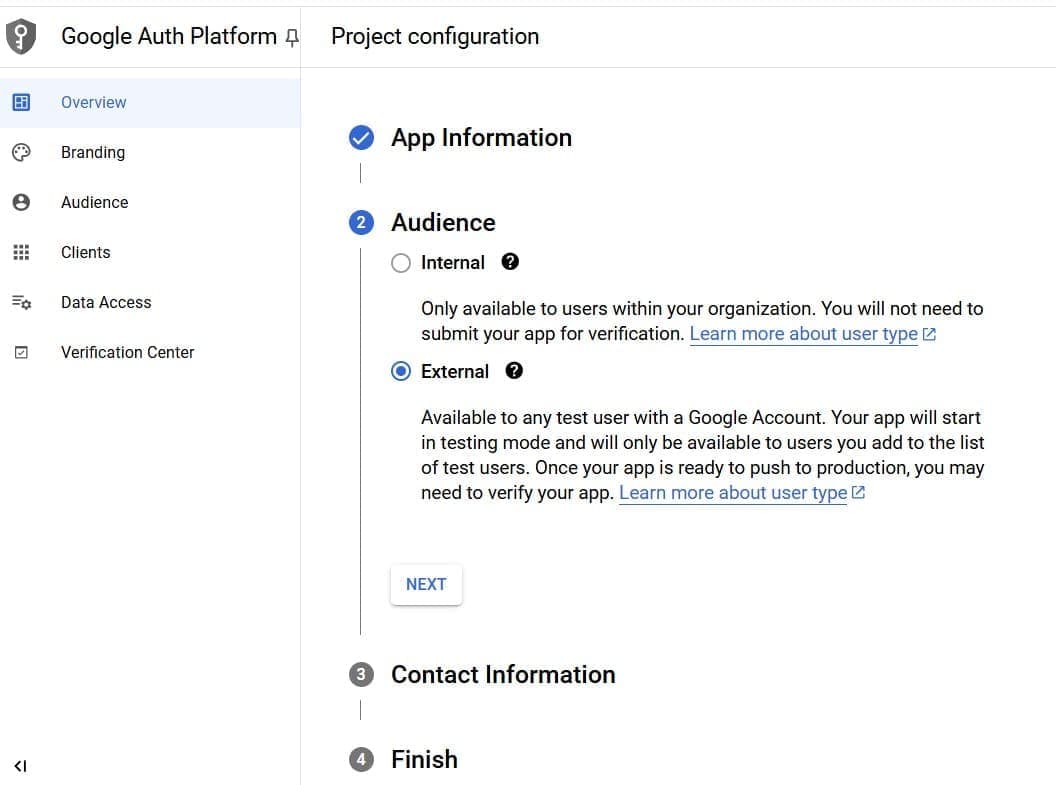Open help for the Internal user type
This screenshot has height=785, width=1056.
pyautogui.click(x=510, y=261)
